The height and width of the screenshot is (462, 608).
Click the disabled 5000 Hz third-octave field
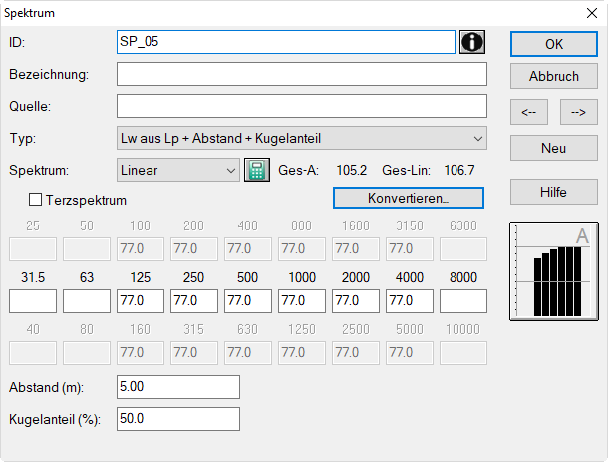pyautogui.click(x=410, y=353)
